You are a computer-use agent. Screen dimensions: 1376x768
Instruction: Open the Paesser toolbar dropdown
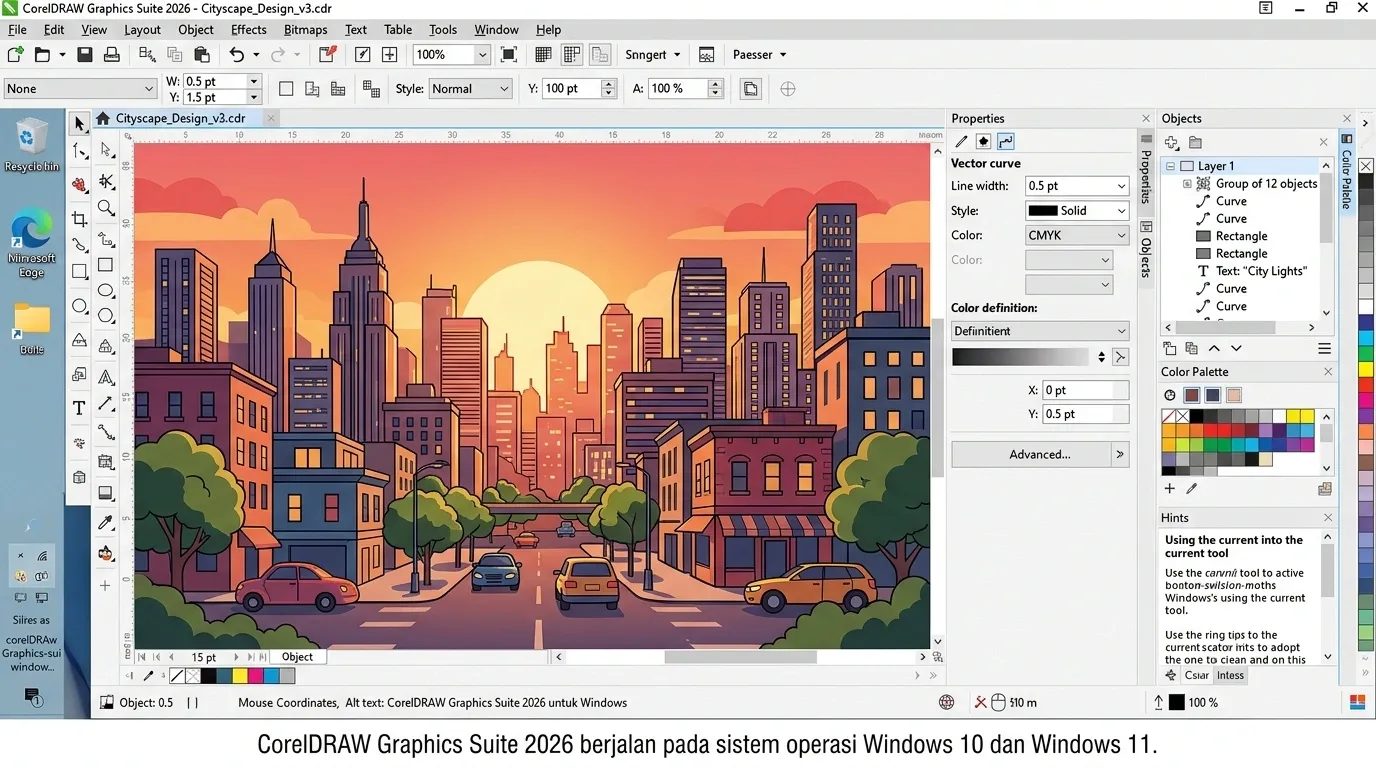tap(760, 55)
